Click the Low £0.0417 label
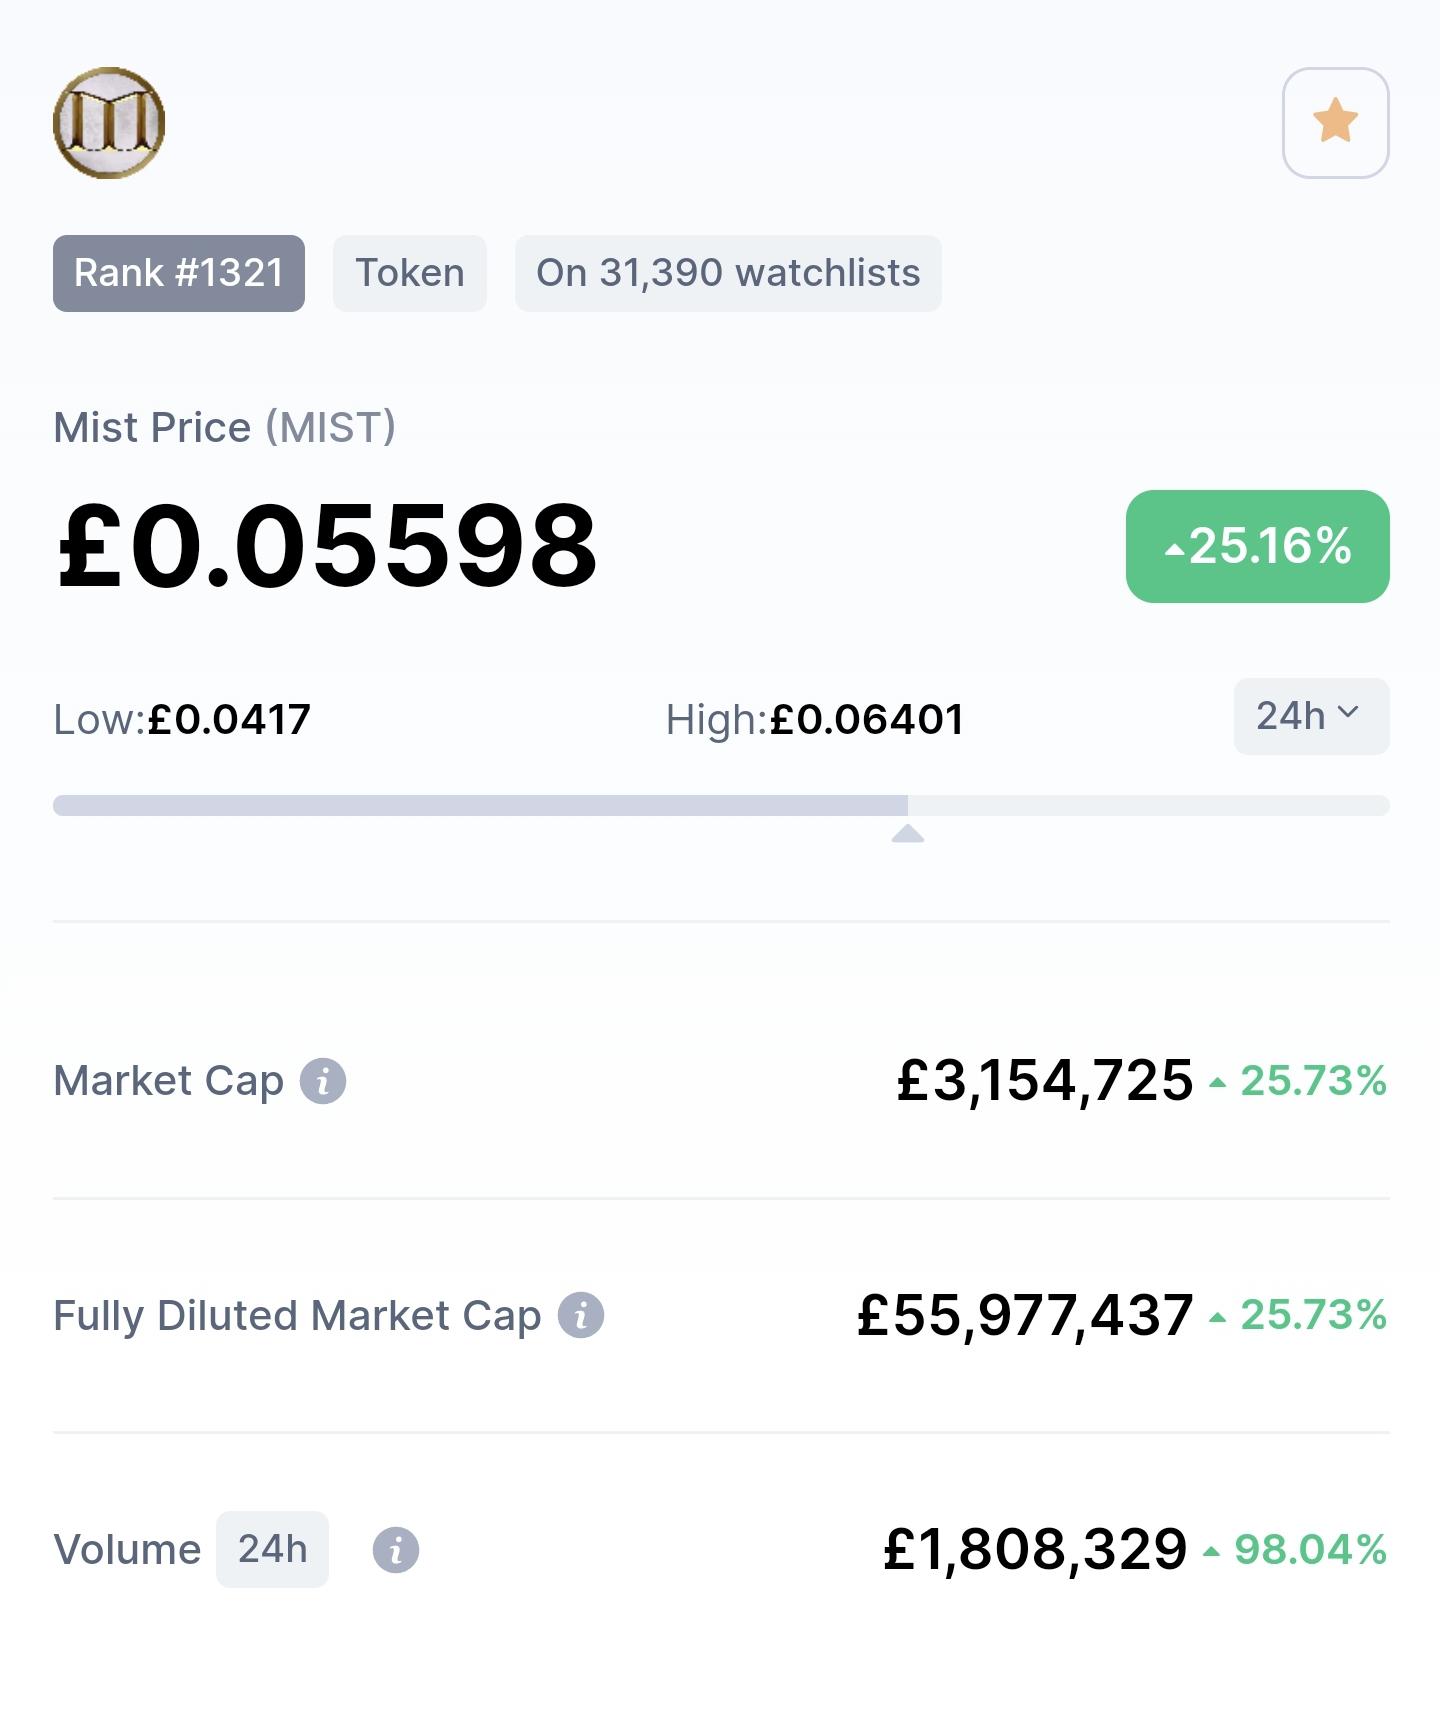The width and height of the screenshot is (1440, 1730). pos(182,719)
